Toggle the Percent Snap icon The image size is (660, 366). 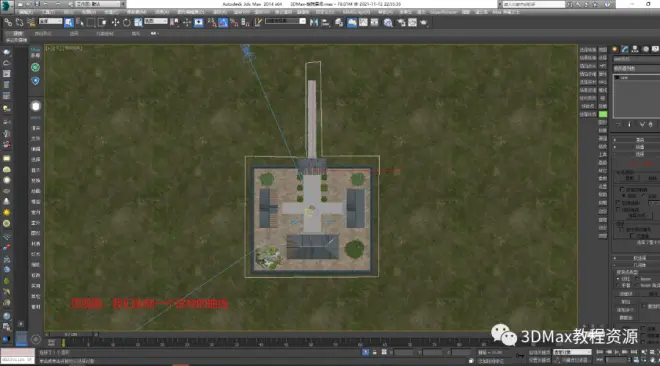(234, 22)
